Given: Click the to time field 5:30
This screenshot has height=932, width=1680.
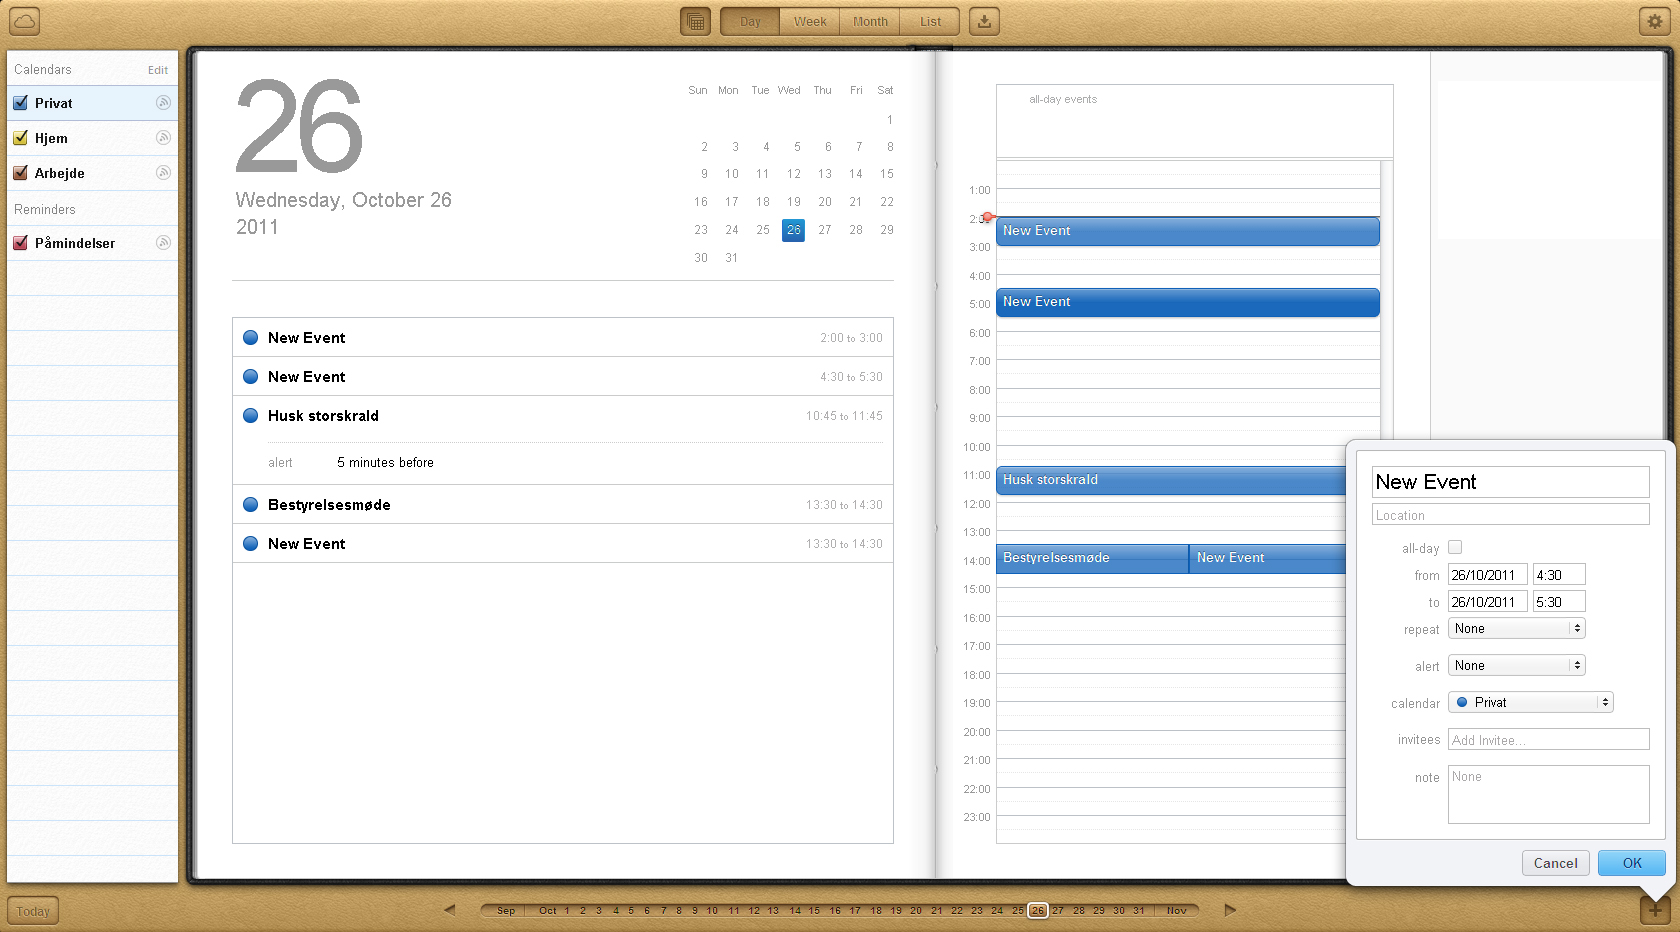Looking at the screenshot, I should pos(1560,602).
